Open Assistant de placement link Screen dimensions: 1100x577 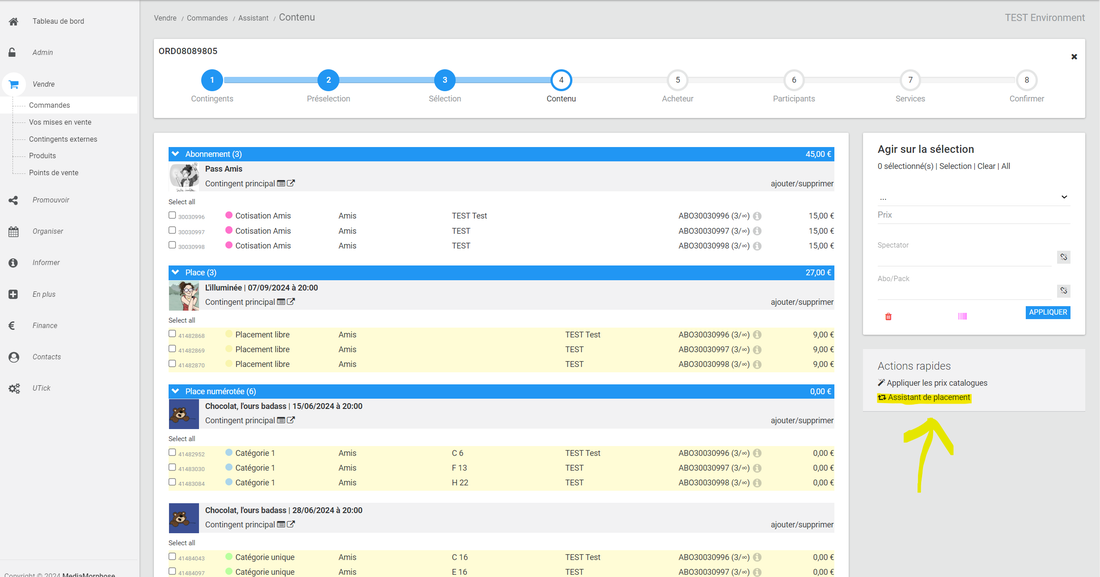pyautogui.click(x=928, y=398)
